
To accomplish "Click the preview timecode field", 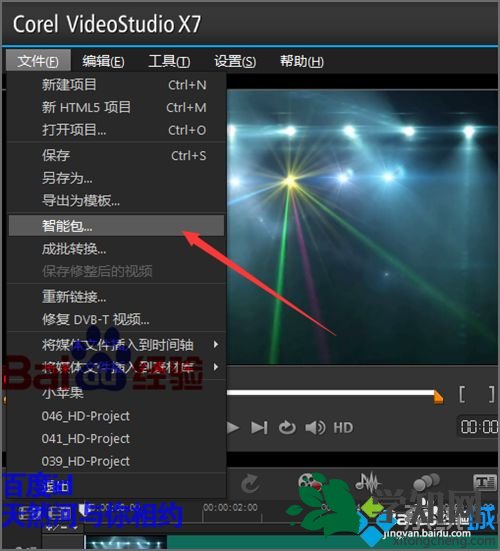I will (x=479, y=427).
